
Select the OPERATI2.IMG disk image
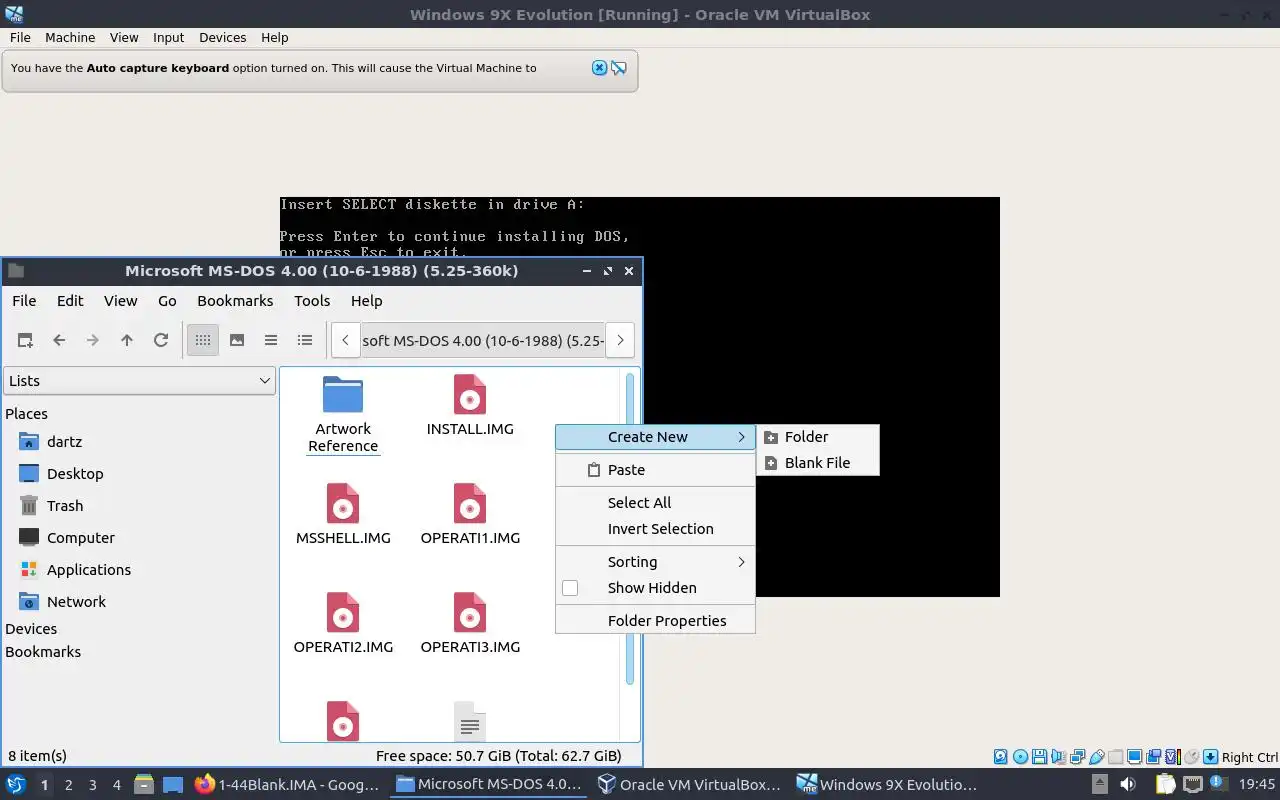pos(343,624)
